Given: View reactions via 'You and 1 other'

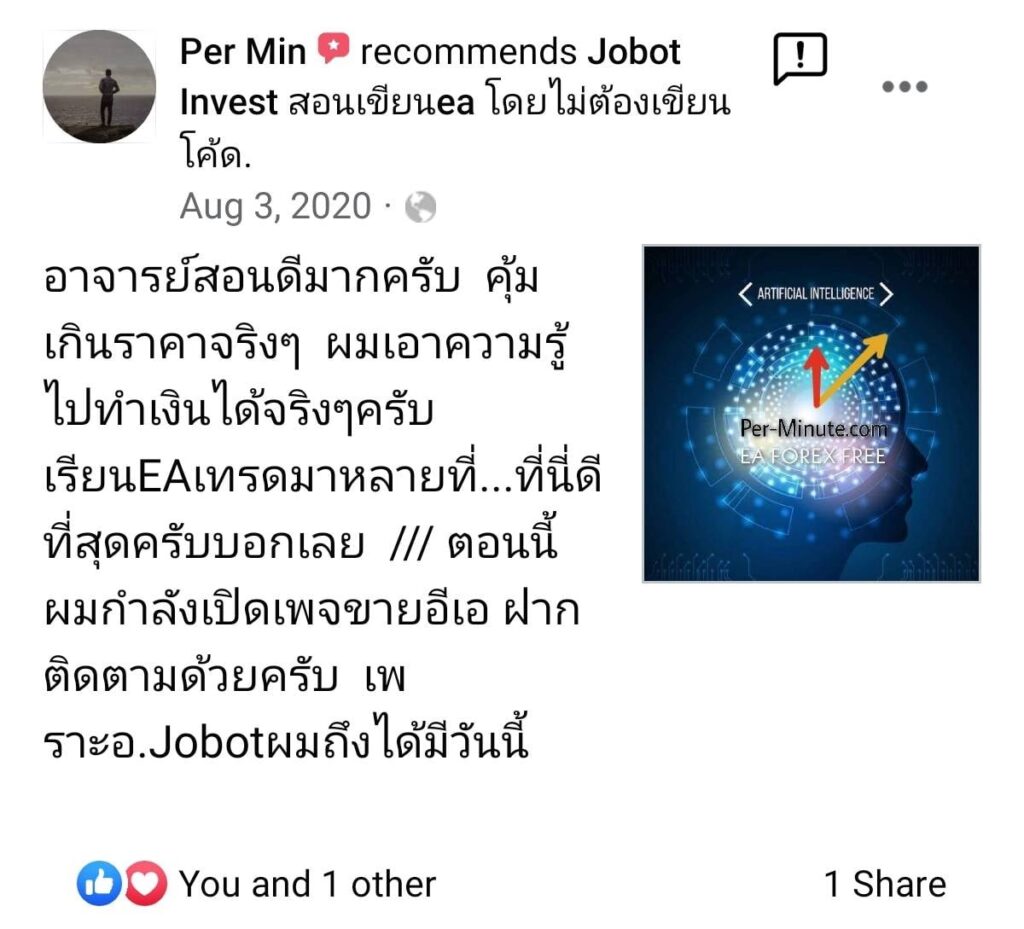Looking at the screenshot, I should tap(308, 885).
